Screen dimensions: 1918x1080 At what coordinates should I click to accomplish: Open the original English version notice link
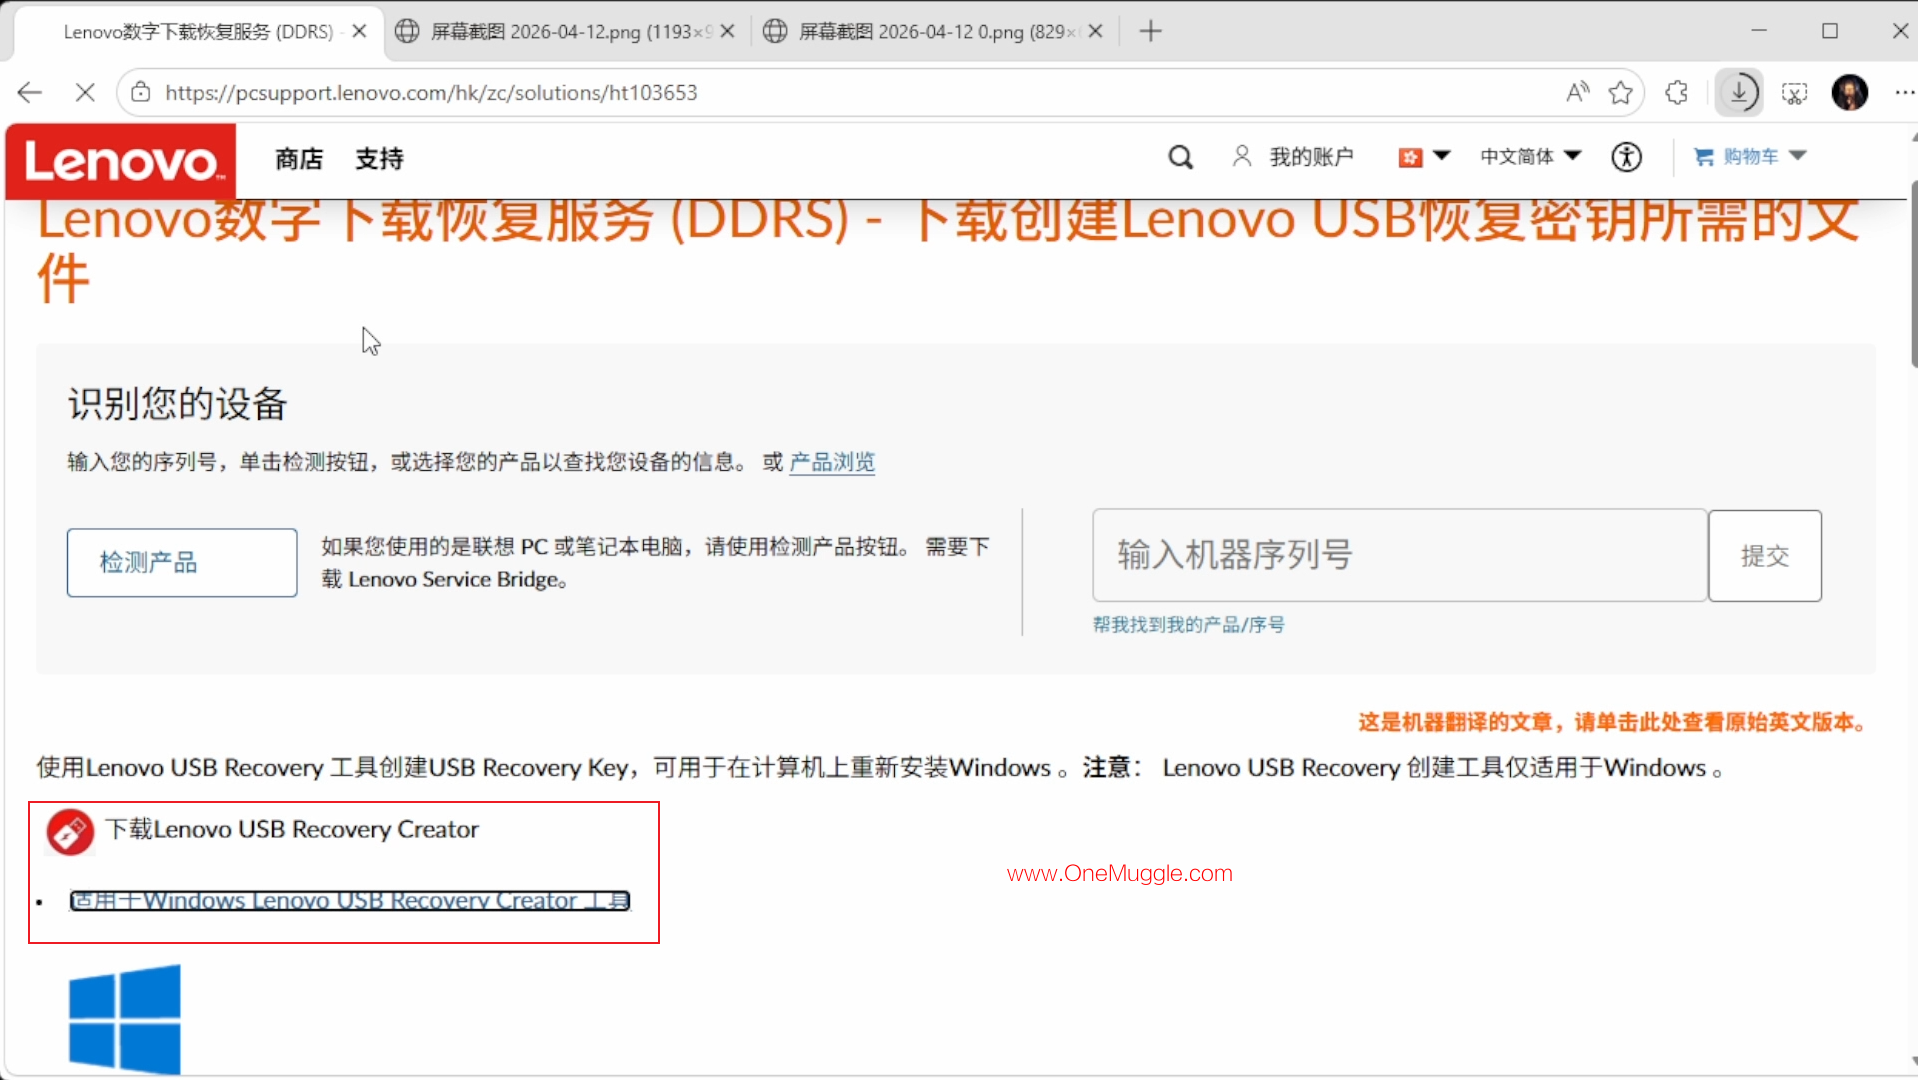click(x=1612, y=723)
